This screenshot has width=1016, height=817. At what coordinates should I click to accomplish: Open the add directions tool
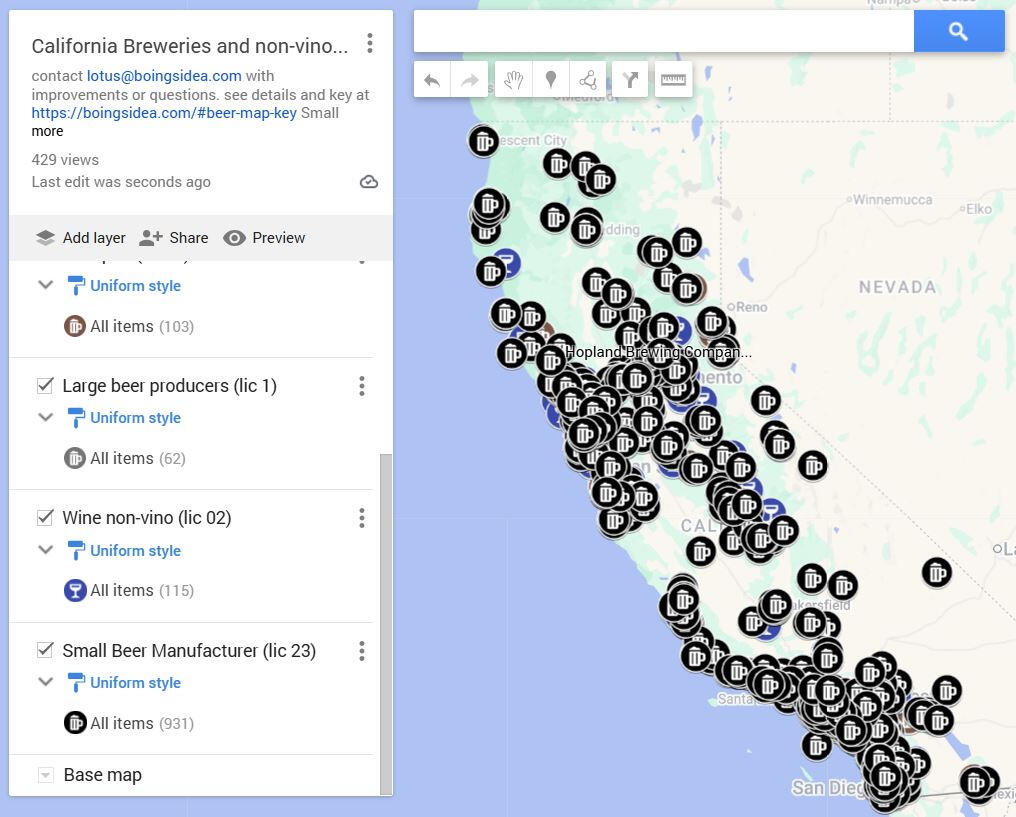coord(630,80)
